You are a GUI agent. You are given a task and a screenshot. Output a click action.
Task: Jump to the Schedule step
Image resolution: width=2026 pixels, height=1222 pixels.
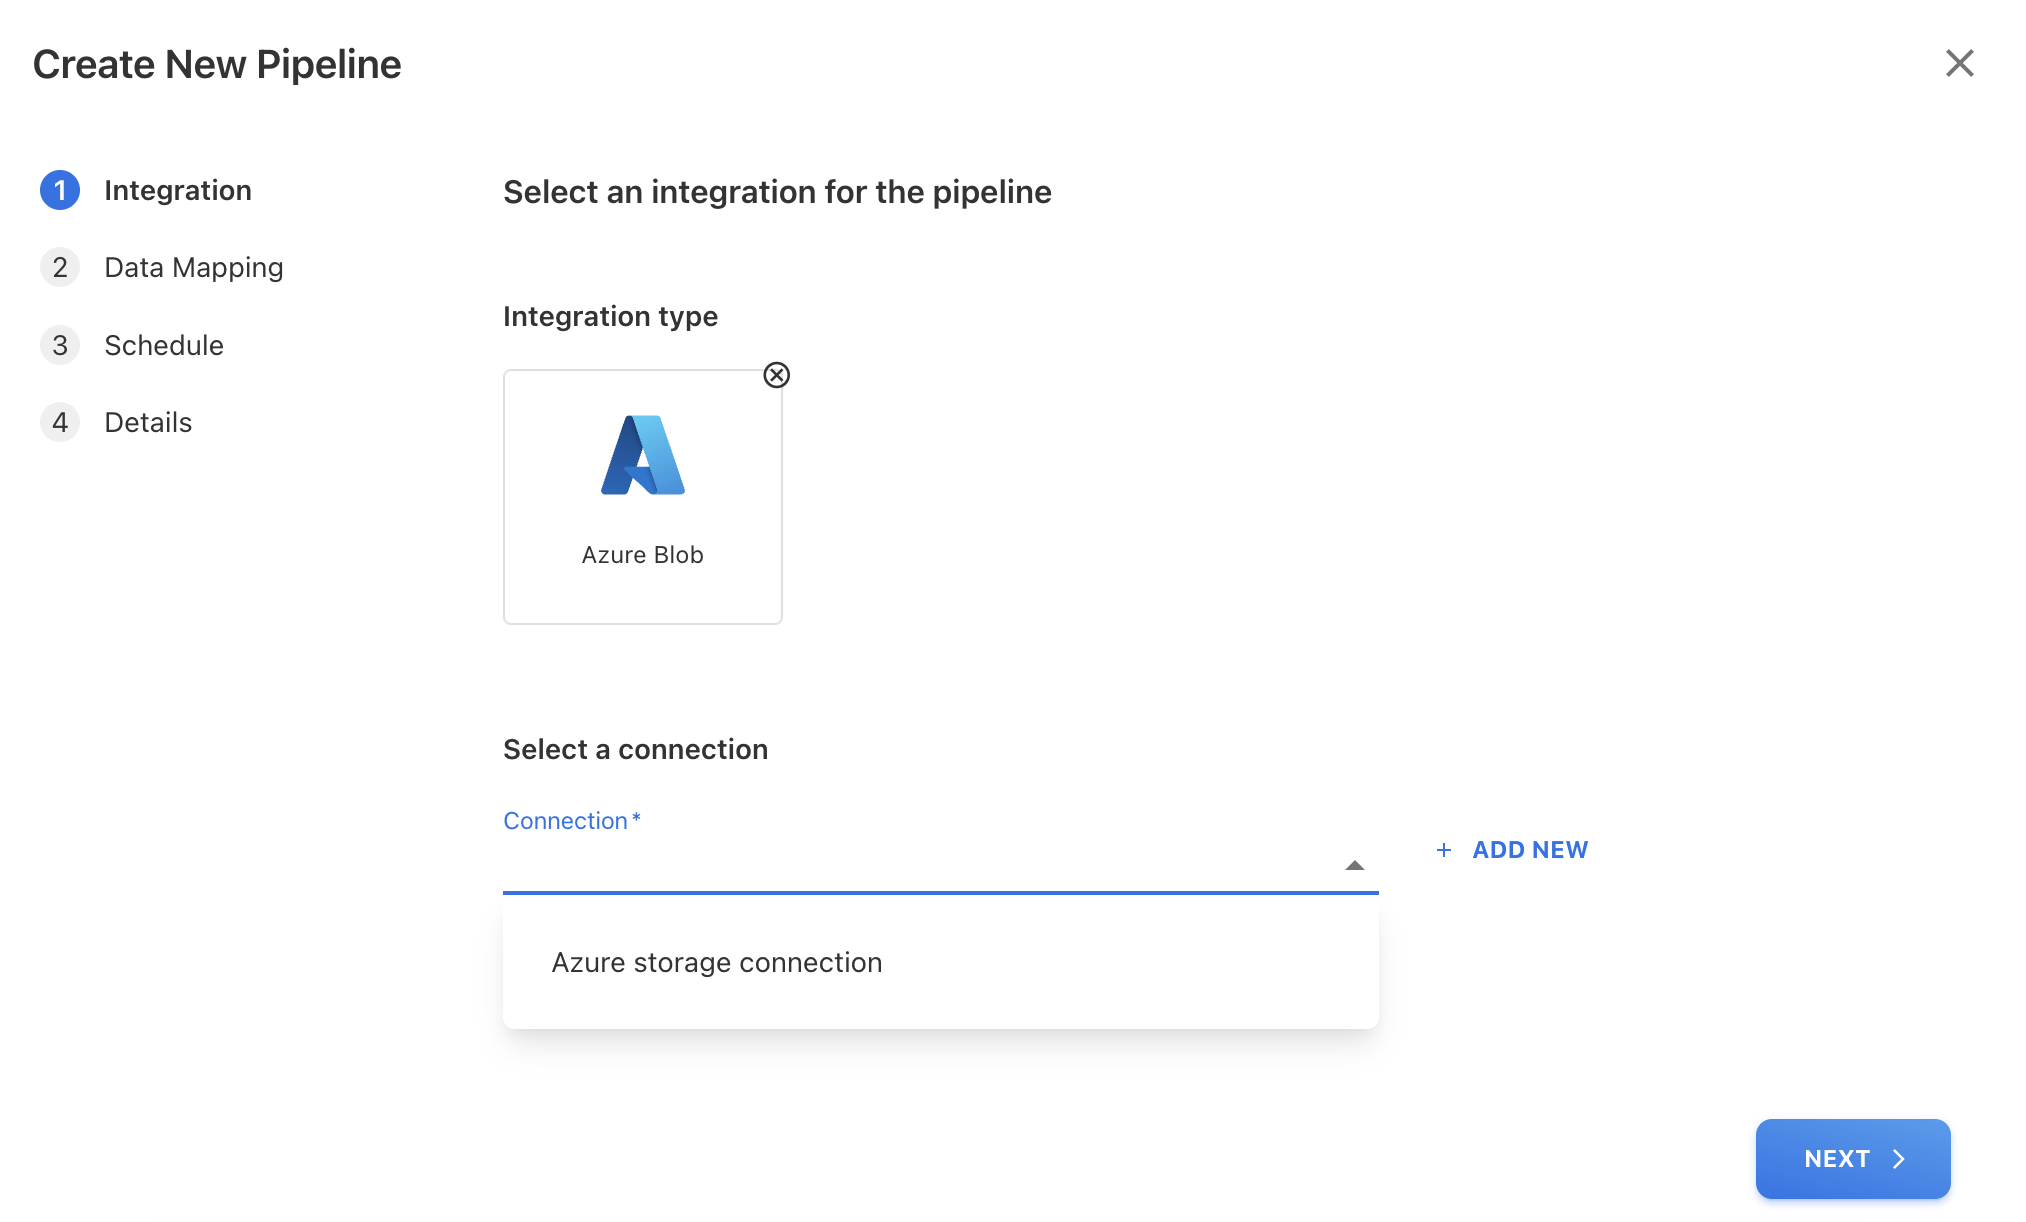pos(164,345)
